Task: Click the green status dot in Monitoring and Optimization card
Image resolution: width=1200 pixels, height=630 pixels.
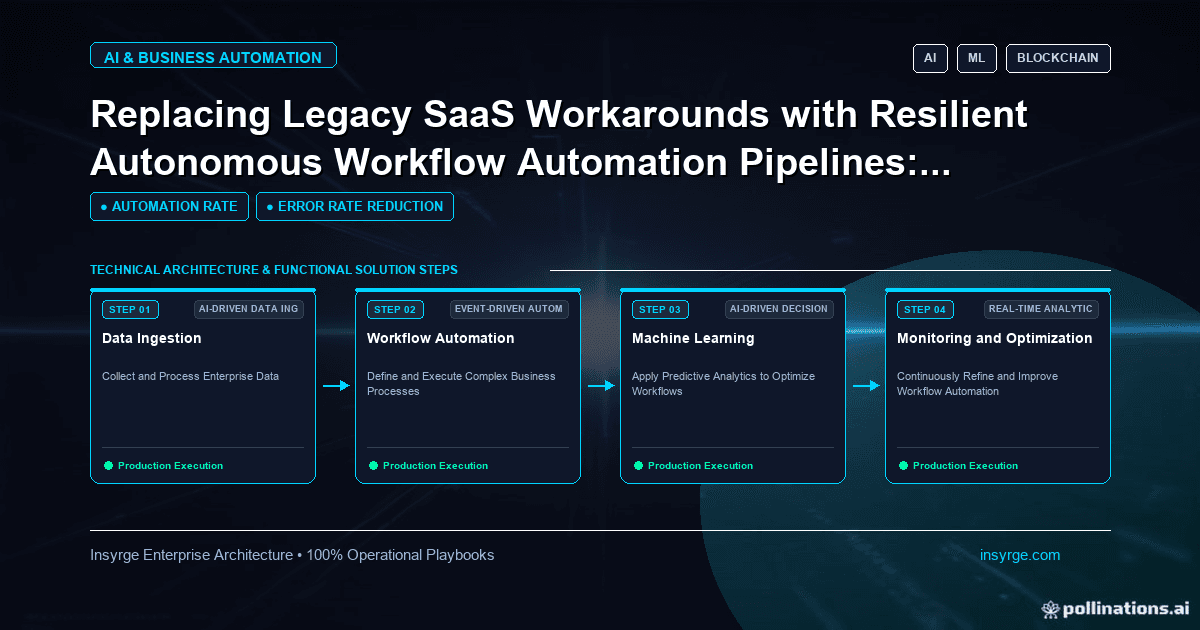Action: point(903,465)
